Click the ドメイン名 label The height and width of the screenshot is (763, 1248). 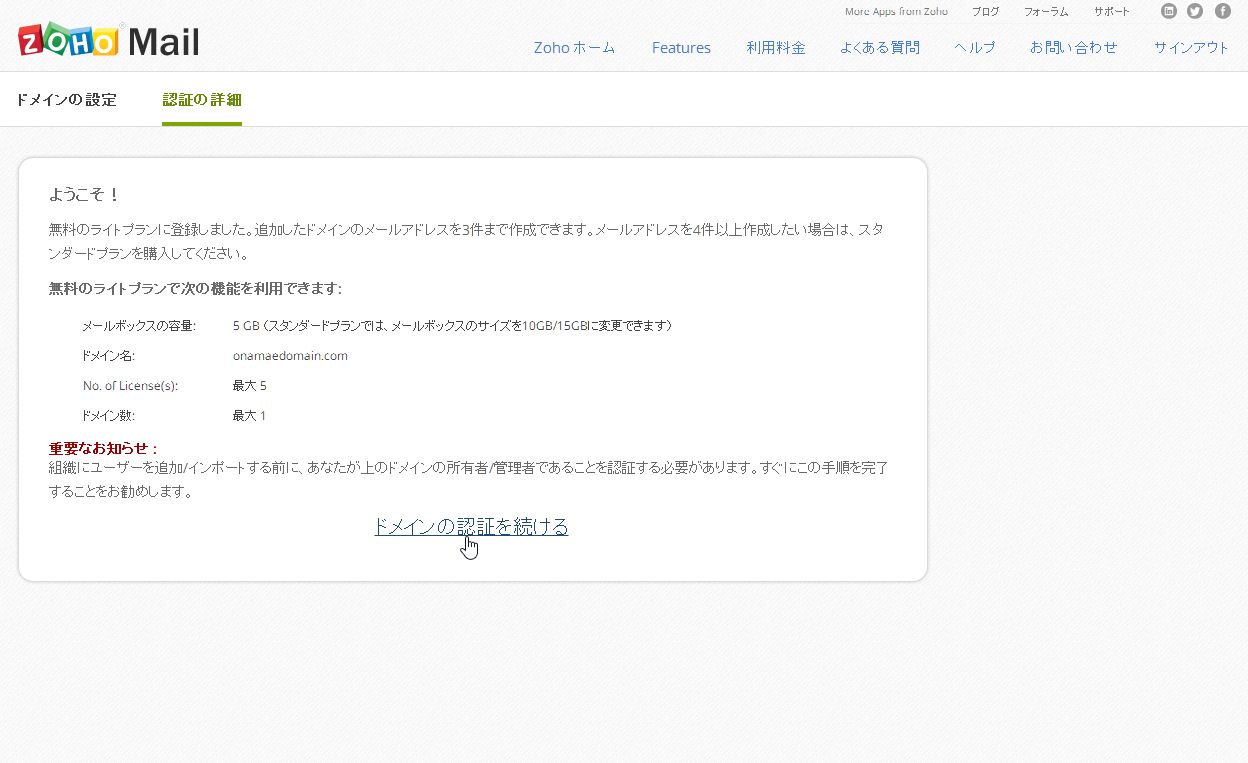[108, 356]
